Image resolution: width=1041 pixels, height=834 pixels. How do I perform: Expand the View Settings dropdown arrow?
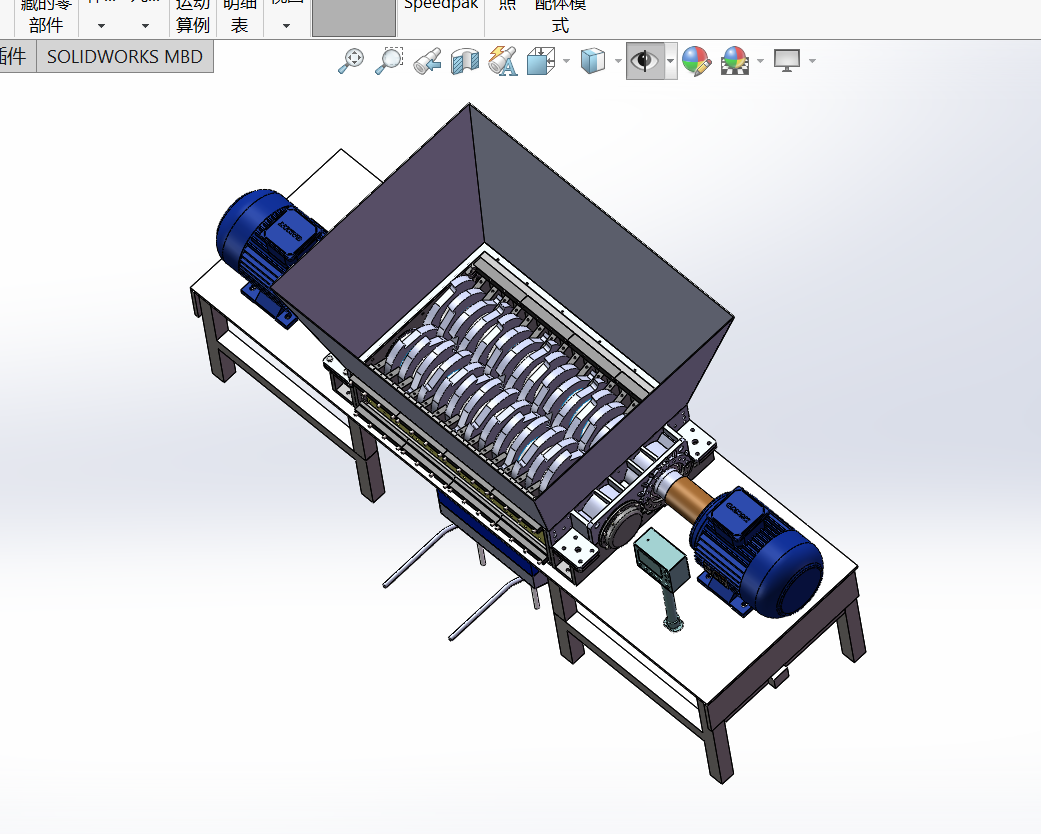[812, 61]
